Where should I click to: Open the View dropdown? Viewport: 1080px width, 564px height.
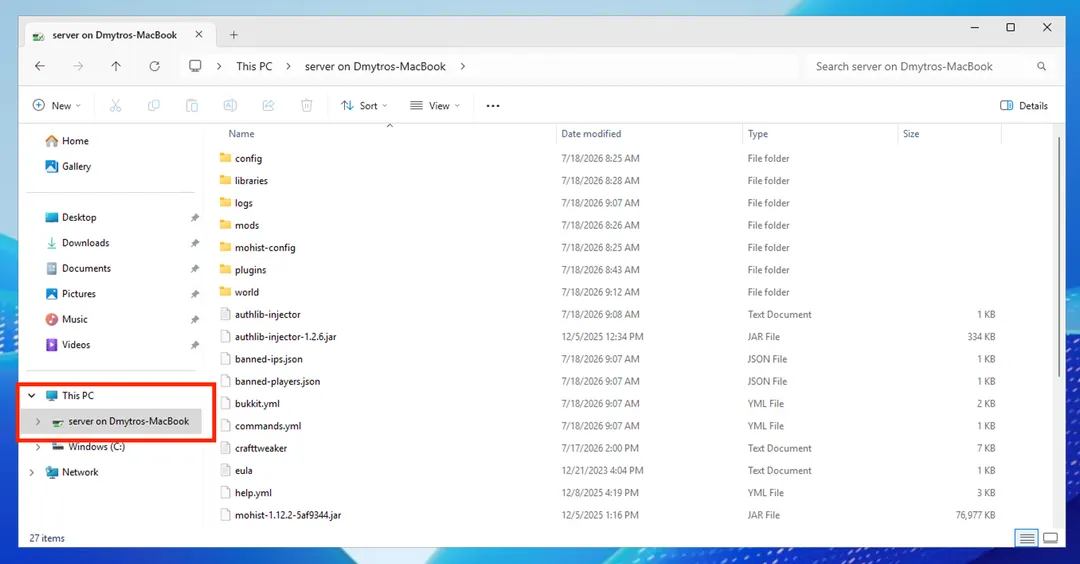(x=435, y=105)
